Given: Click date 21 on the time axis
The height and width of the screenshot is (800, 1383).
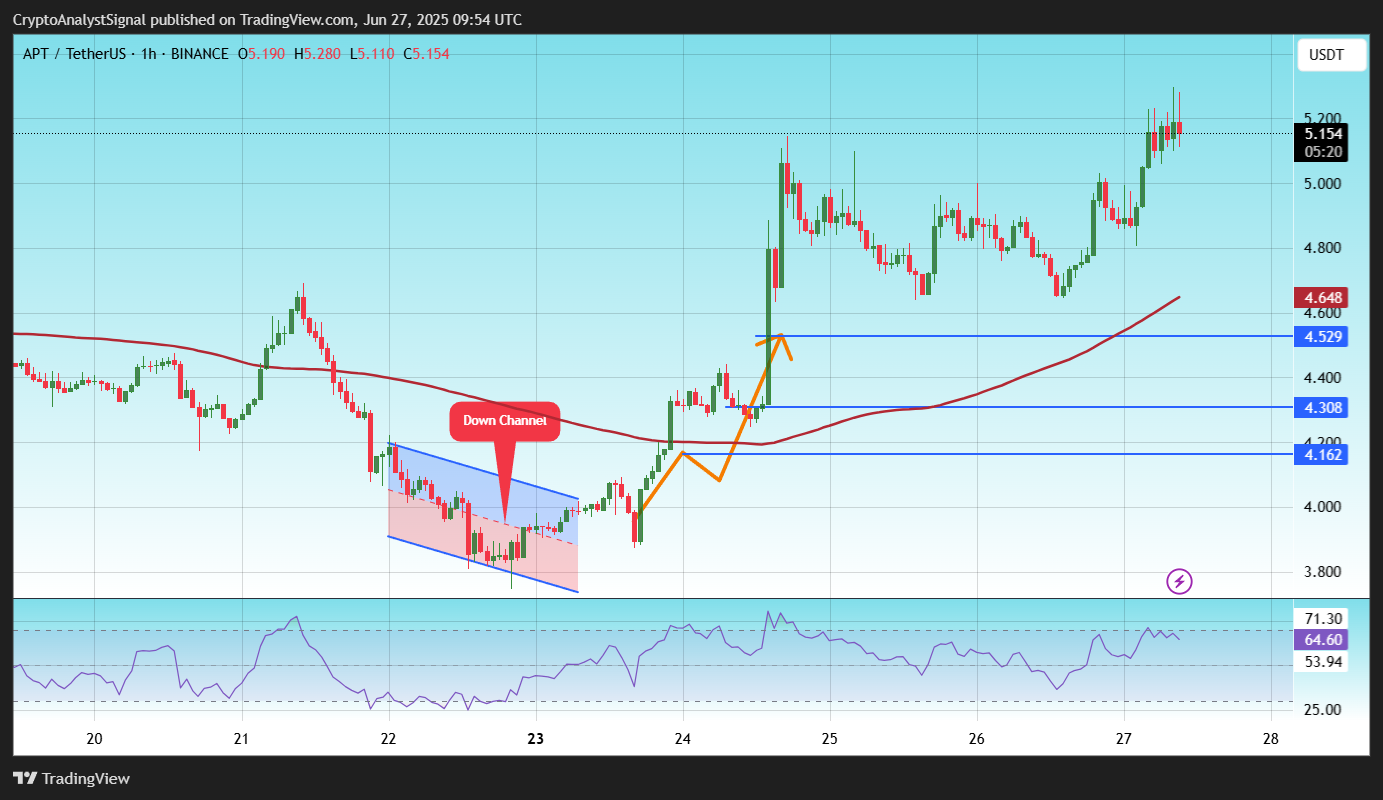Looking at the screenshot, I should 242,740.
